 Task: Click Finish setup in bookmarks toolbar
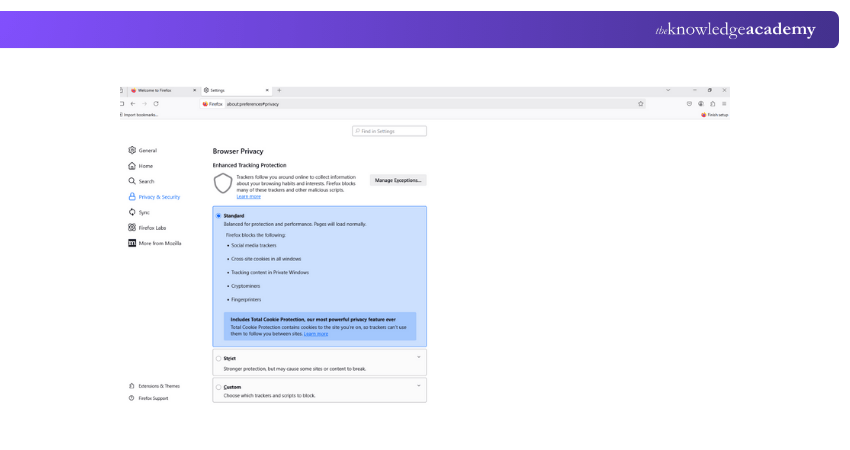(x=715, y=115)
